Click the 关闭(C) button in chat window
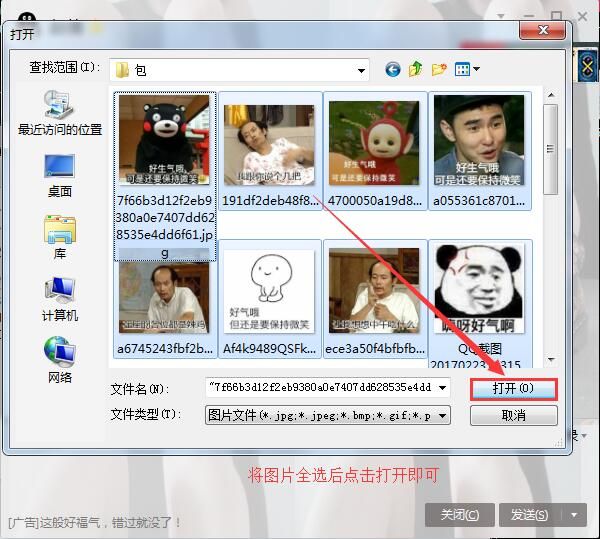 tap(459, 515)
